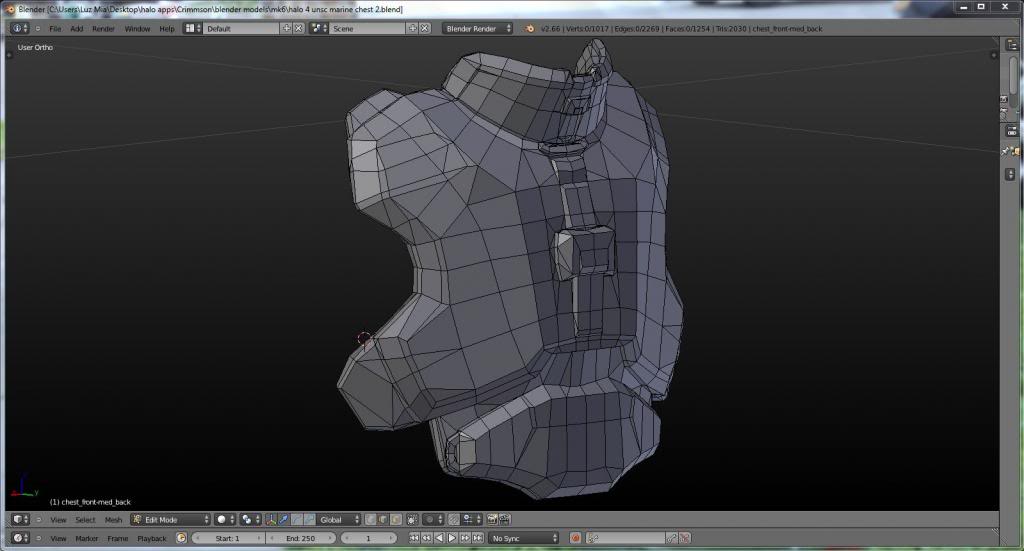
Task: Open the scene browser icon
Action: (319, 28)
